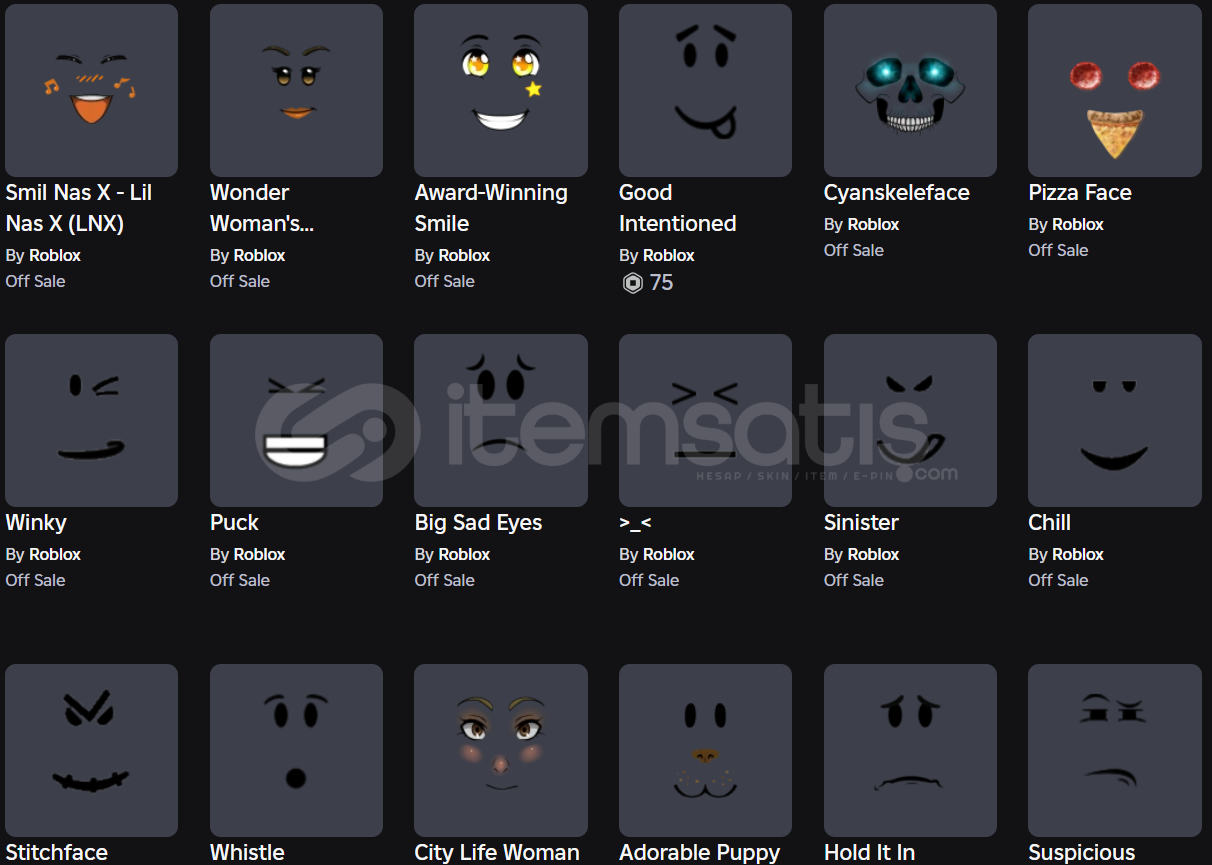Open Roblox creator link under Pizza Face
The width and height of the screenshot is (1212, 865).
(x=1078, y=224)
